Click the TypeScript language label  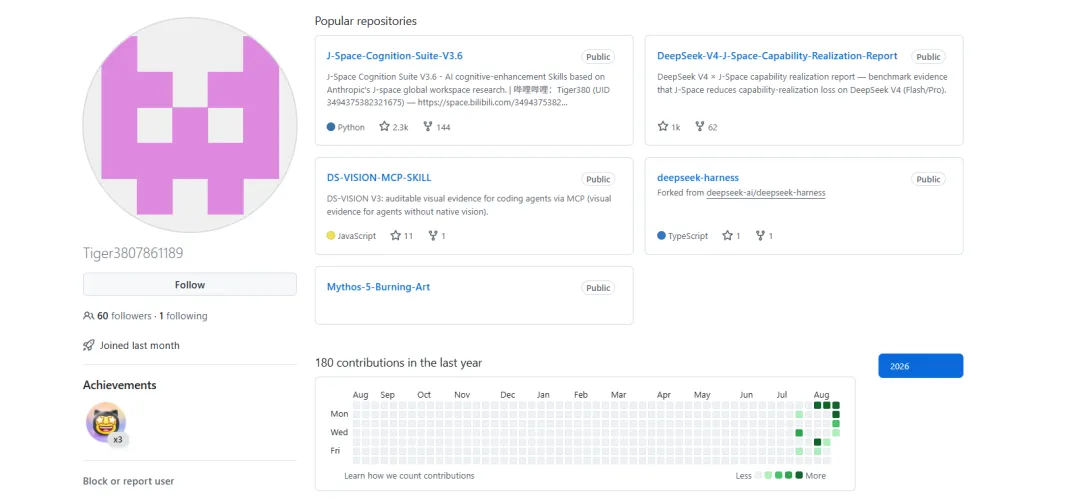(x=688, y=236)
